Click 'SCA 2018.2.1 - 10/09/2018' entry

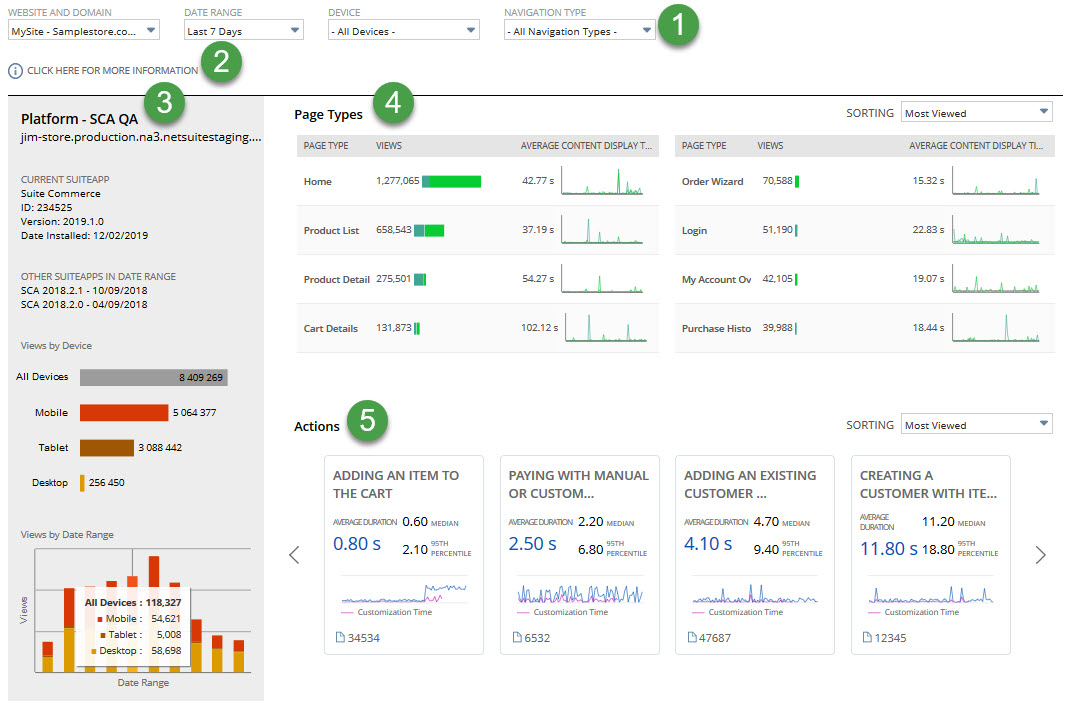point(84,290)
